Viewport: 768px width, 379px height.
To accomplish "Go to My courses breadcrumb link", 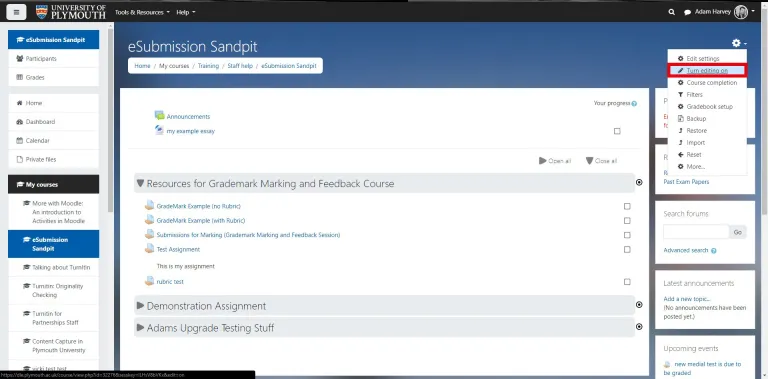I will pyautogui.click(x=174, y=66).
